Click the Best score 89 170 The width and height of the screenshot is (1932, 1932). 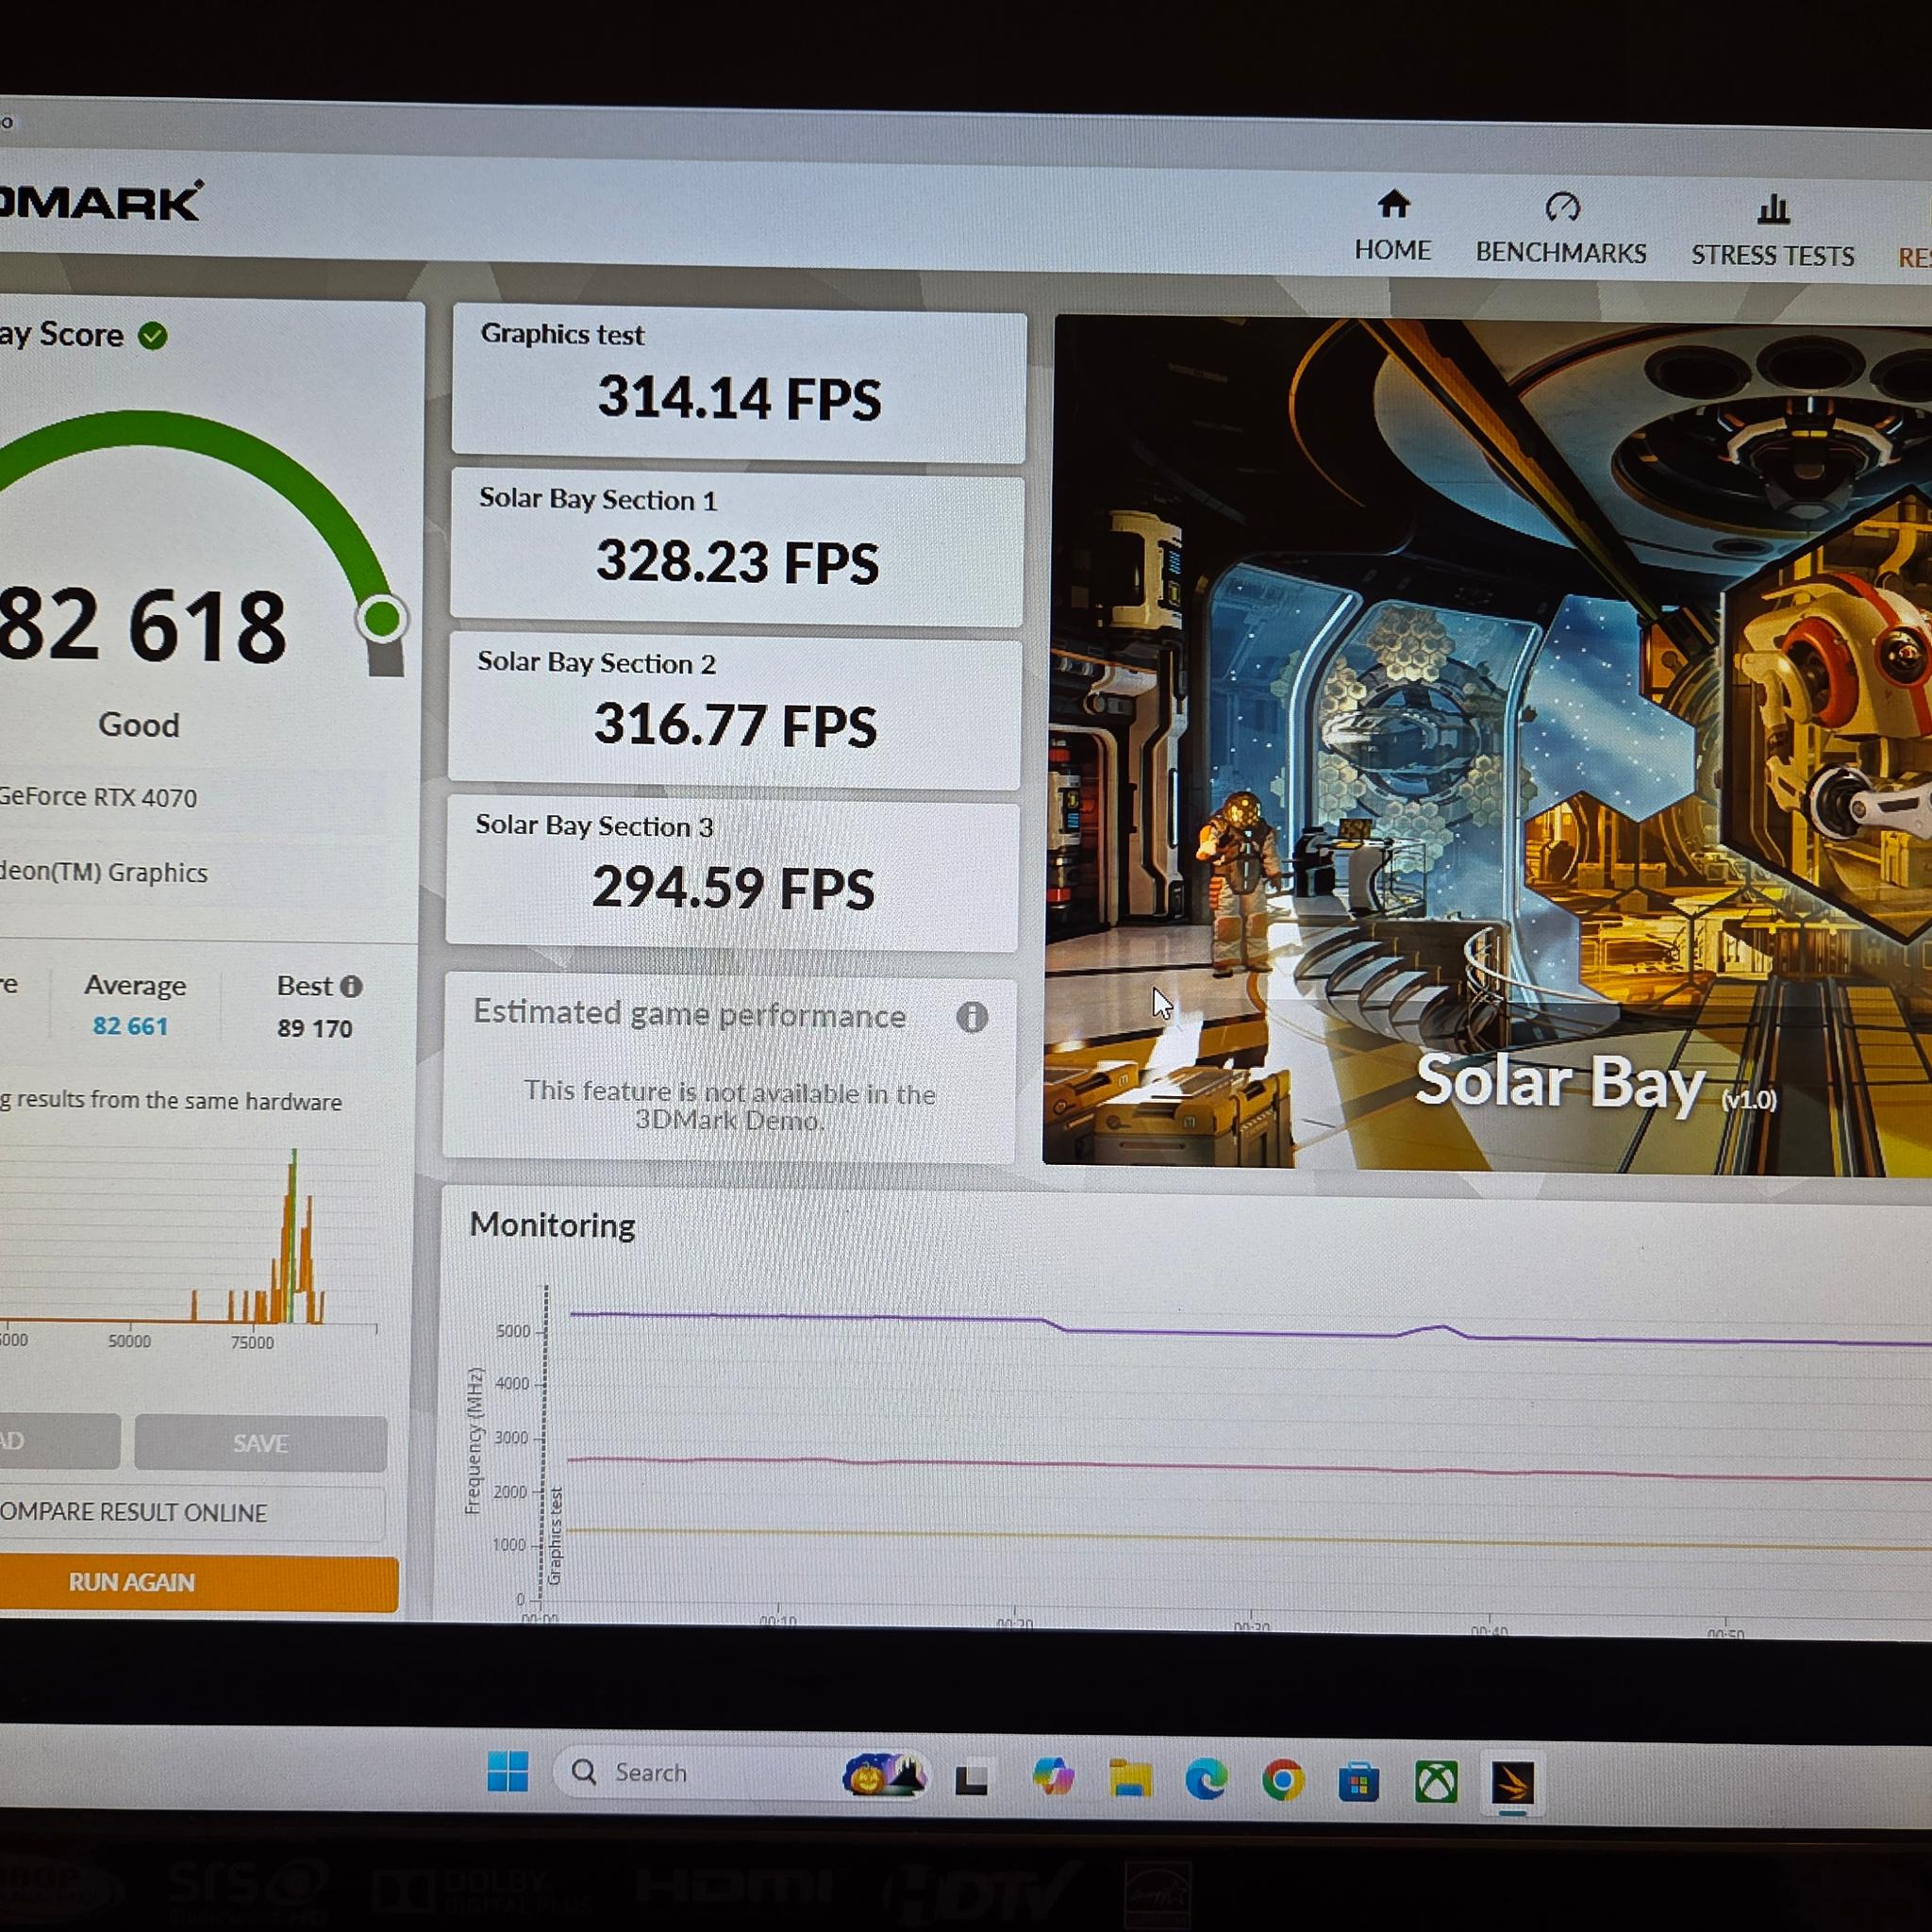point(315,1028)
